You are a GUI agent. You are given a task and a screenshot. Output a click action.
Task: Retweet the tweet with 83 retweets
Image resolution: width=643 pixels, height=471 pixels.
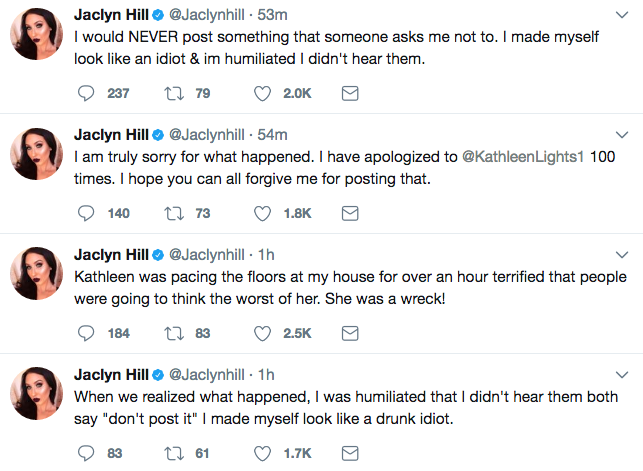tap(174, 333)
